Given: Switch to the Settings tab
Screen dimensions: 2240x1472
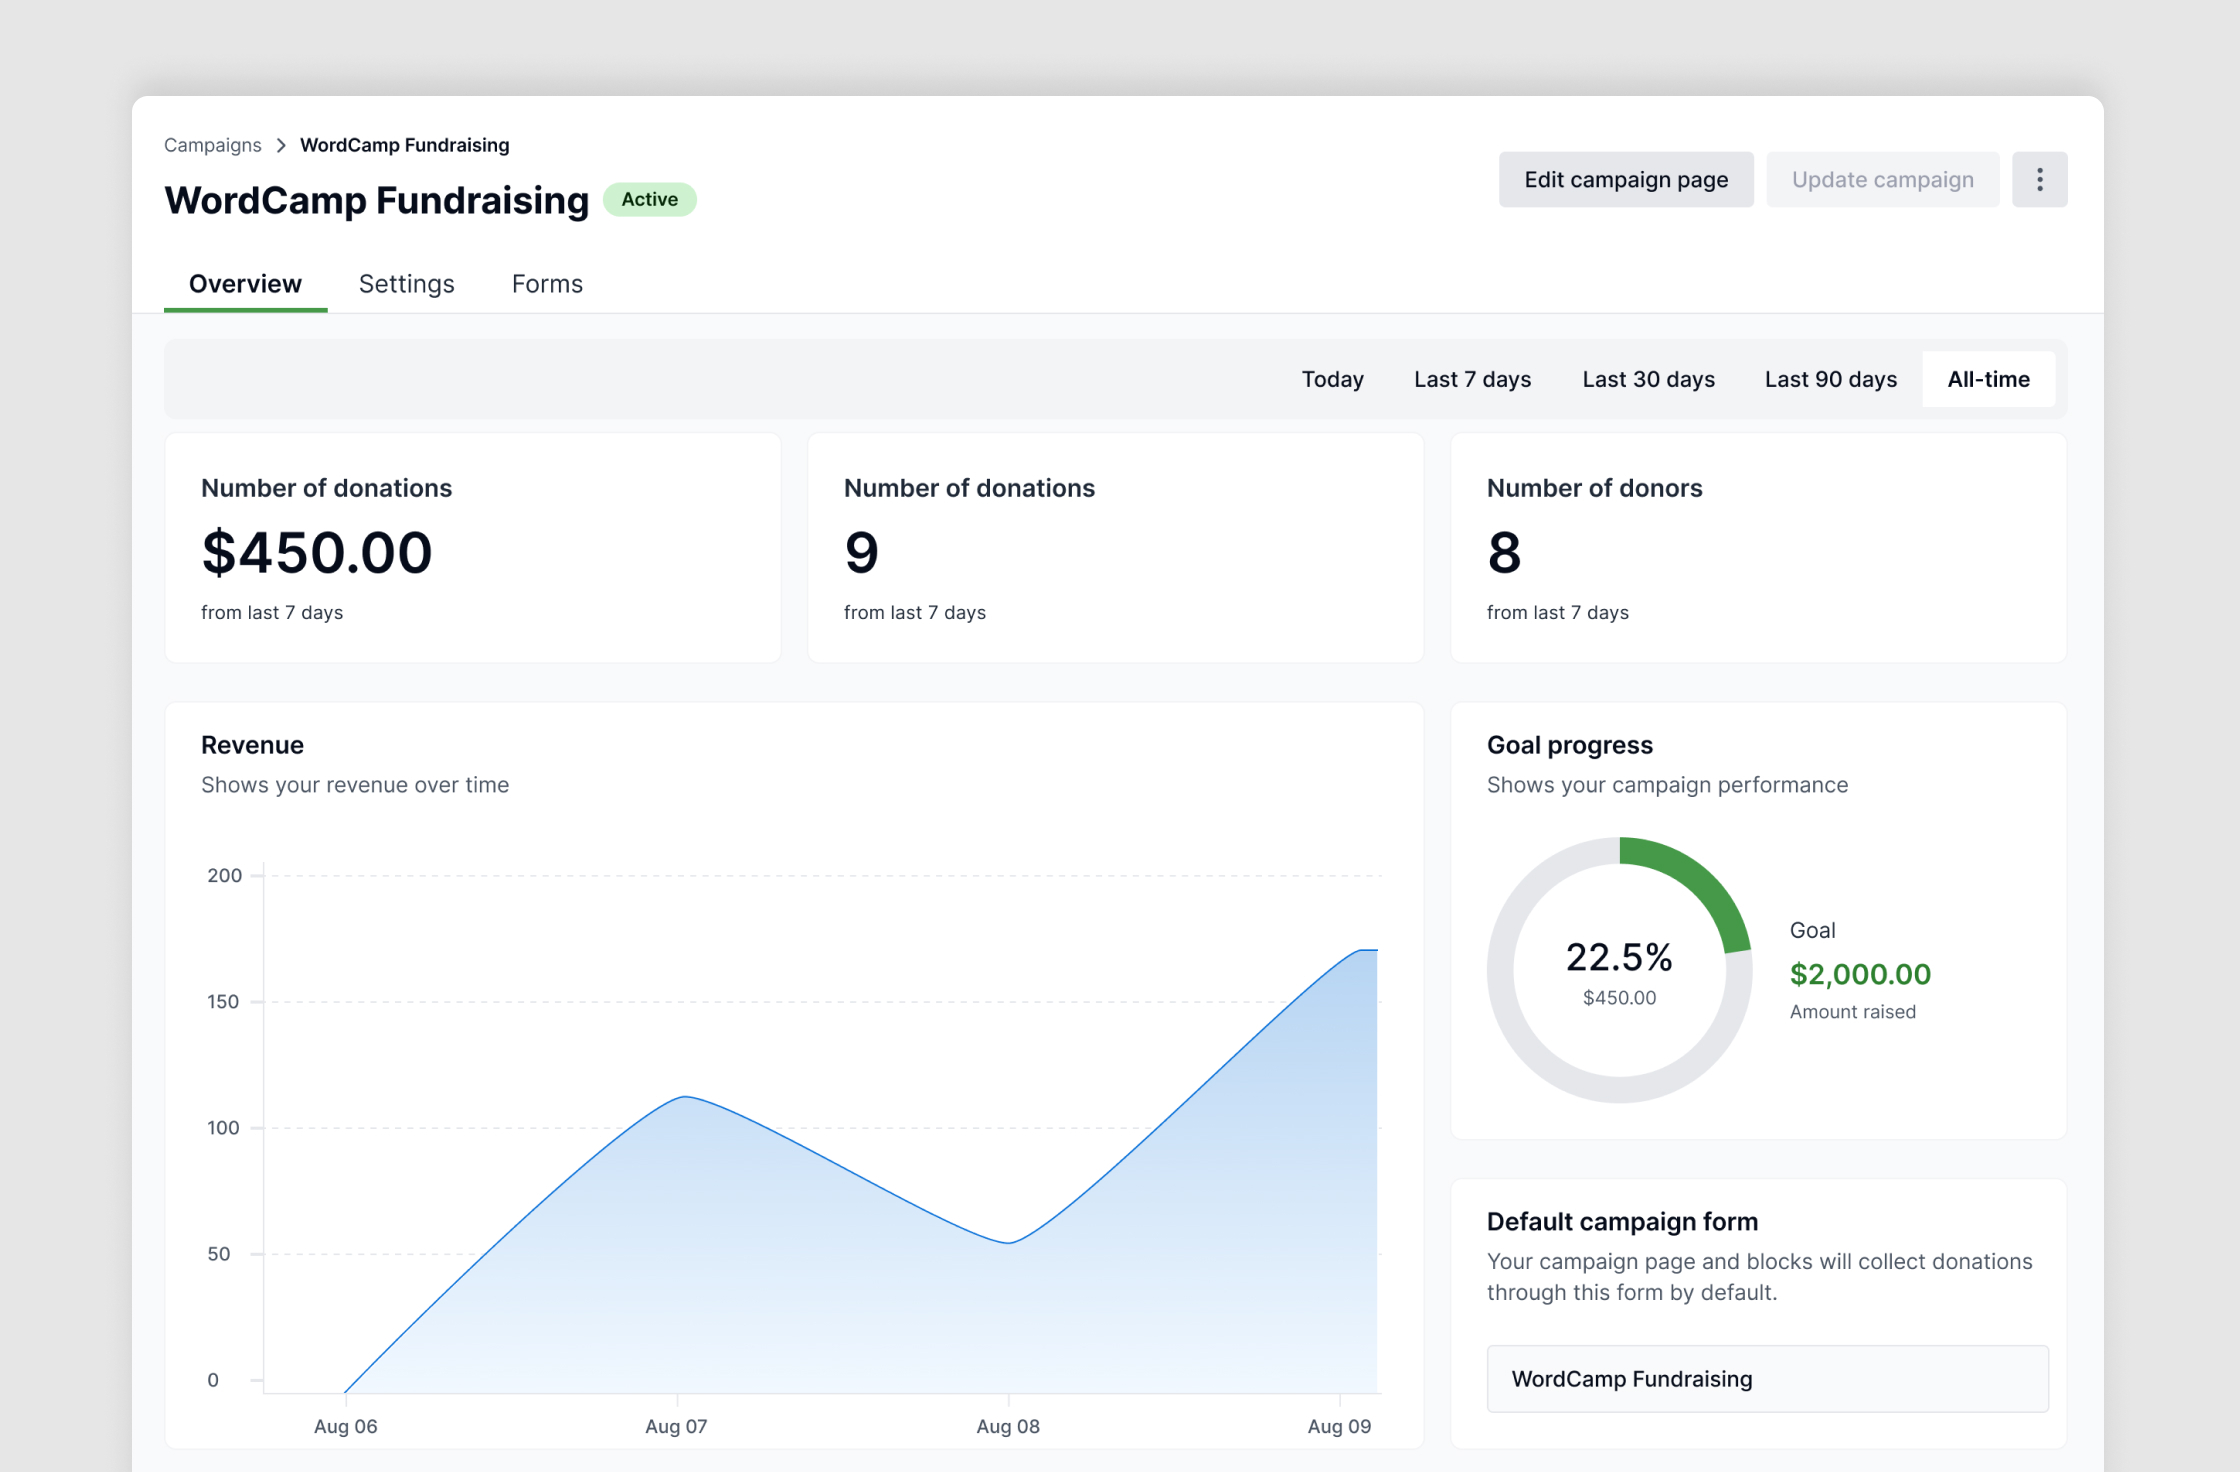Looking at the screenshot, I should [406, 284].
